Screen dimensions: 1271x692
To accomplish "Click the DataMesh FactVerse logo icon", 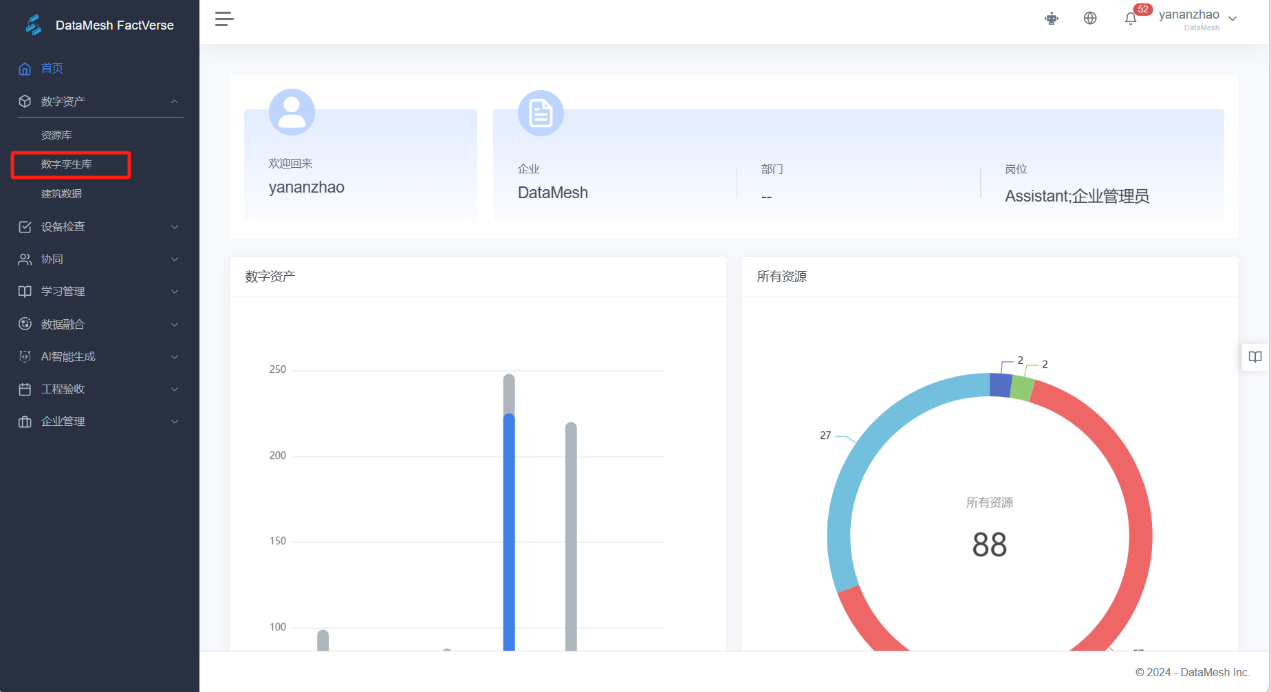I will [34, 25].
